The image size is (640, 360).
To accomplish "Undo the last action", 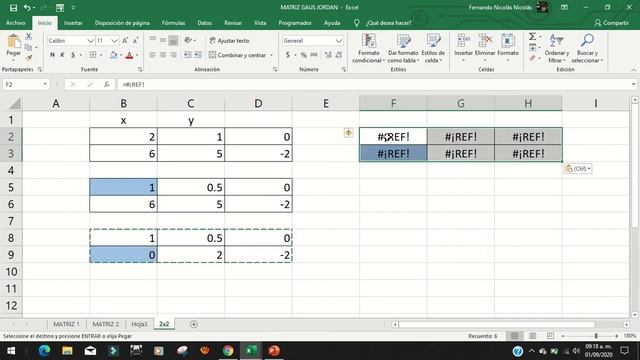I will tap(27, 7).
